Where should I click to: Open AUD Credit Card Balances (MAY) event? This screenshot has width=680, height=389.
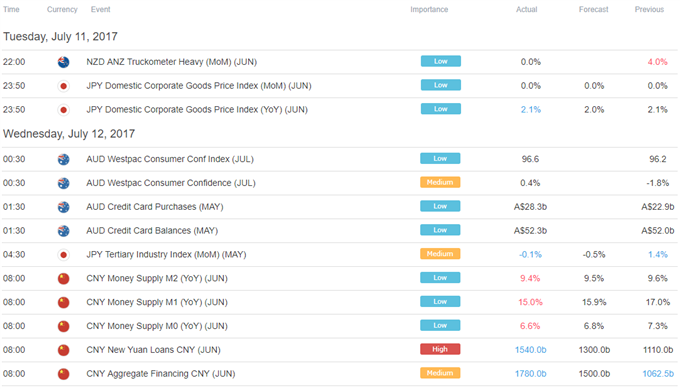coord(152,231)
